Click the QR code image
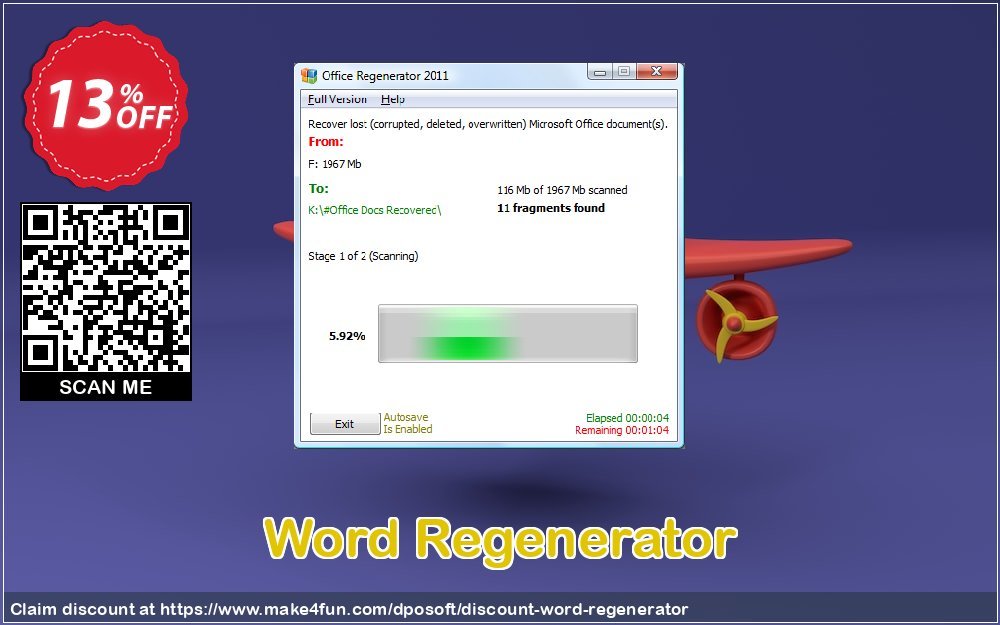Image resolution: width=1000 pixels, height=625 pixels. tap(106, 288)
